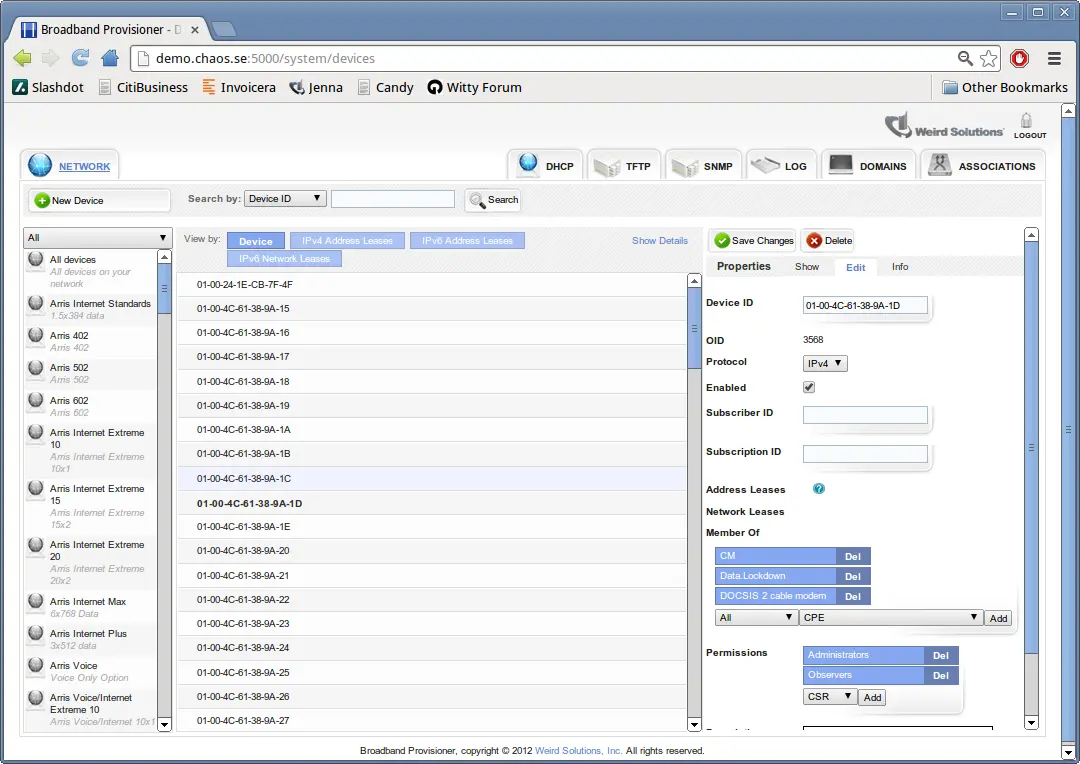Select the IPv4 Address Leases view
Image resolution: width=1080 pixels, height=764 pixels.
pyautogui.click(x=348, y=241)
